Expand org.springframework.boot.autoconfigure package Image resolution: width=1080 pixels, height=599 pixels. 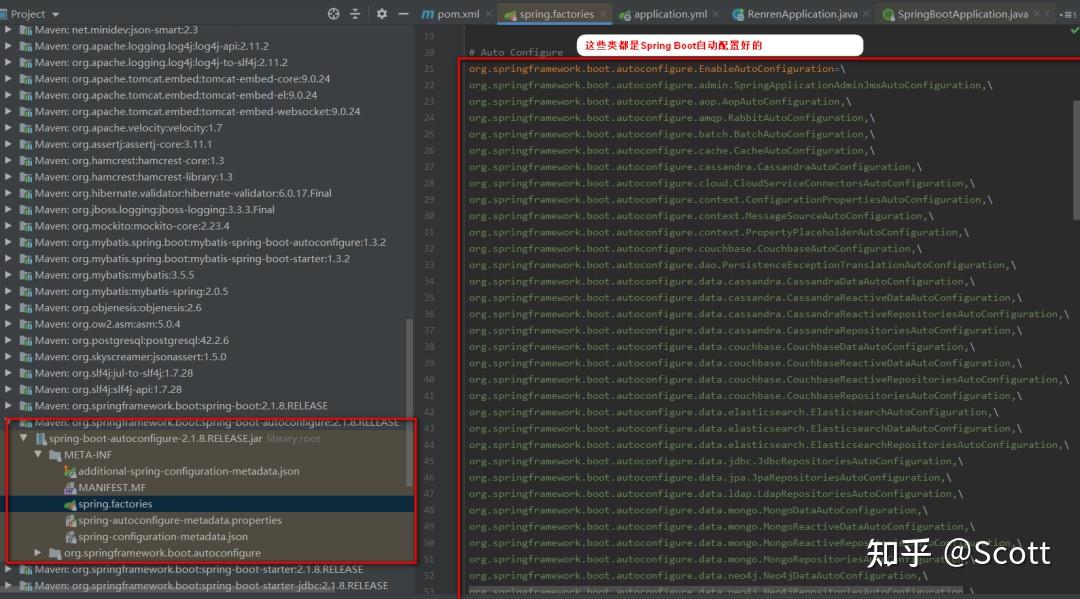click(38, 553)
